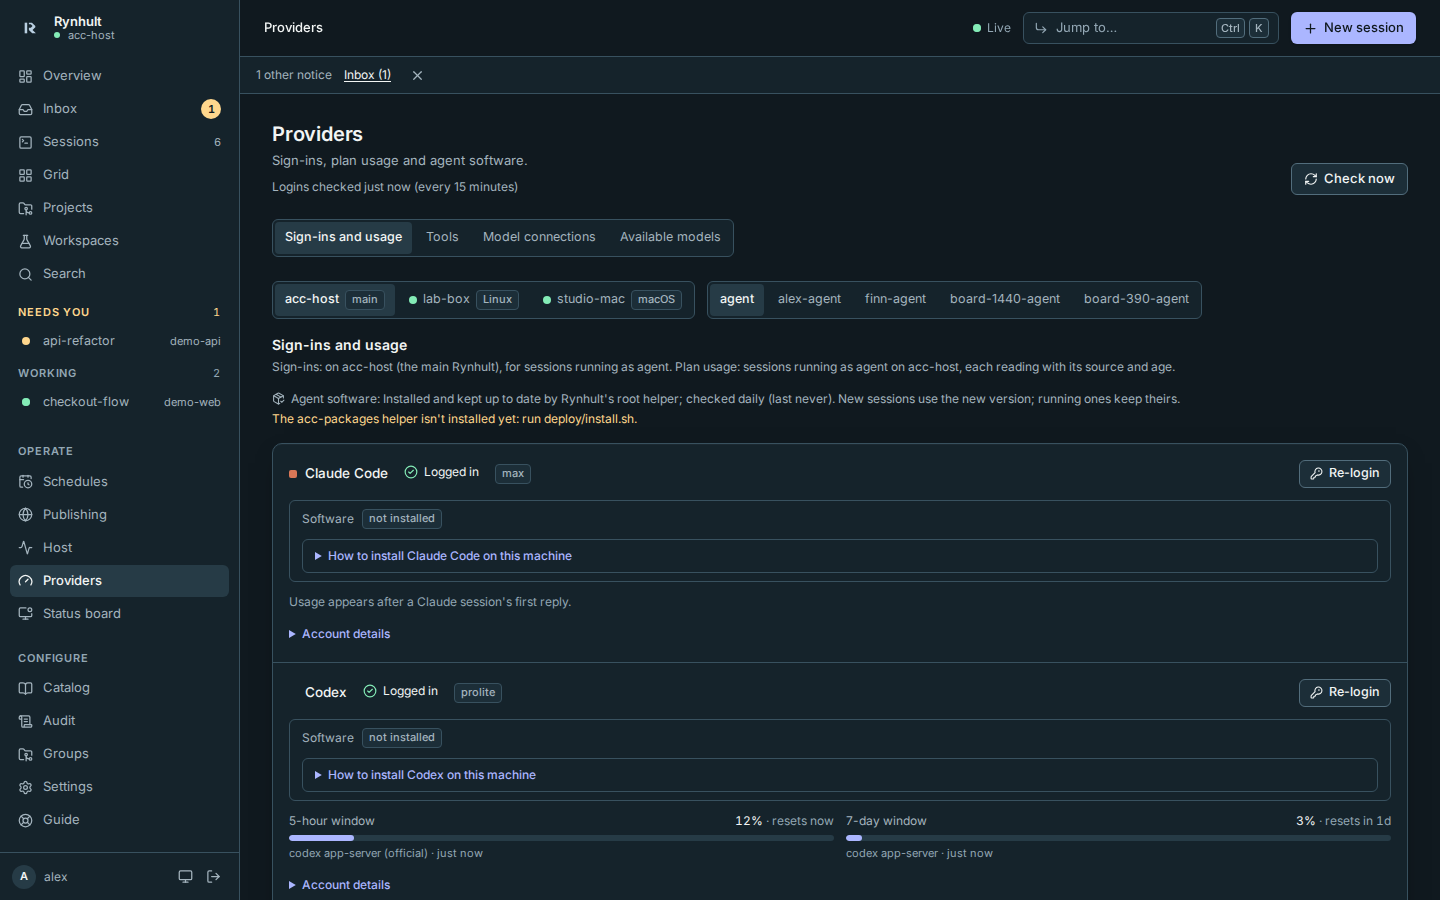The width and height of the screenshot is (1440, 900).
Task: Click the Jump to search field
Action: coord(1150,28)
